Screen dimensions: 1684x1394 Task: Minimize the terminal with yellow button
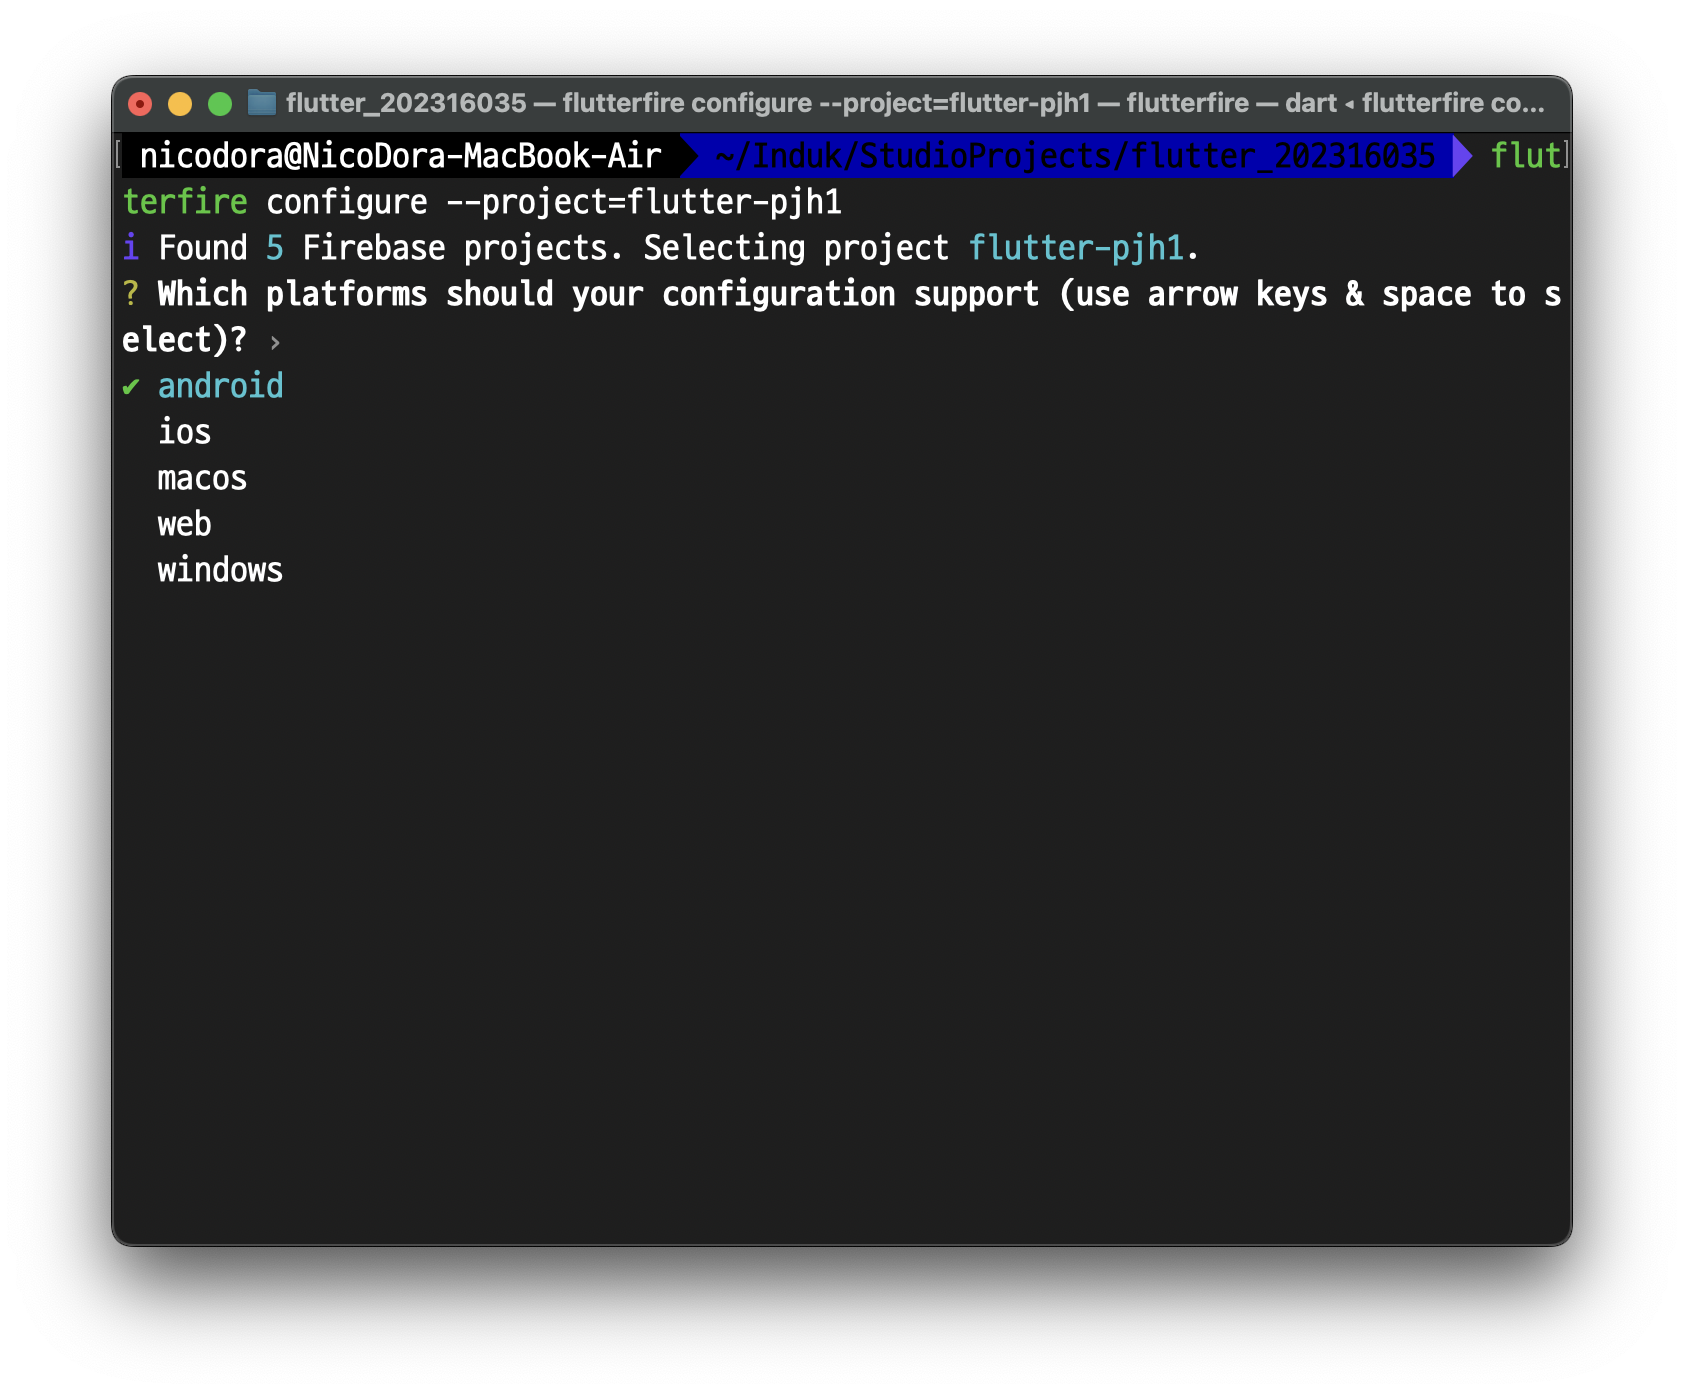click(x=180, y=104)
